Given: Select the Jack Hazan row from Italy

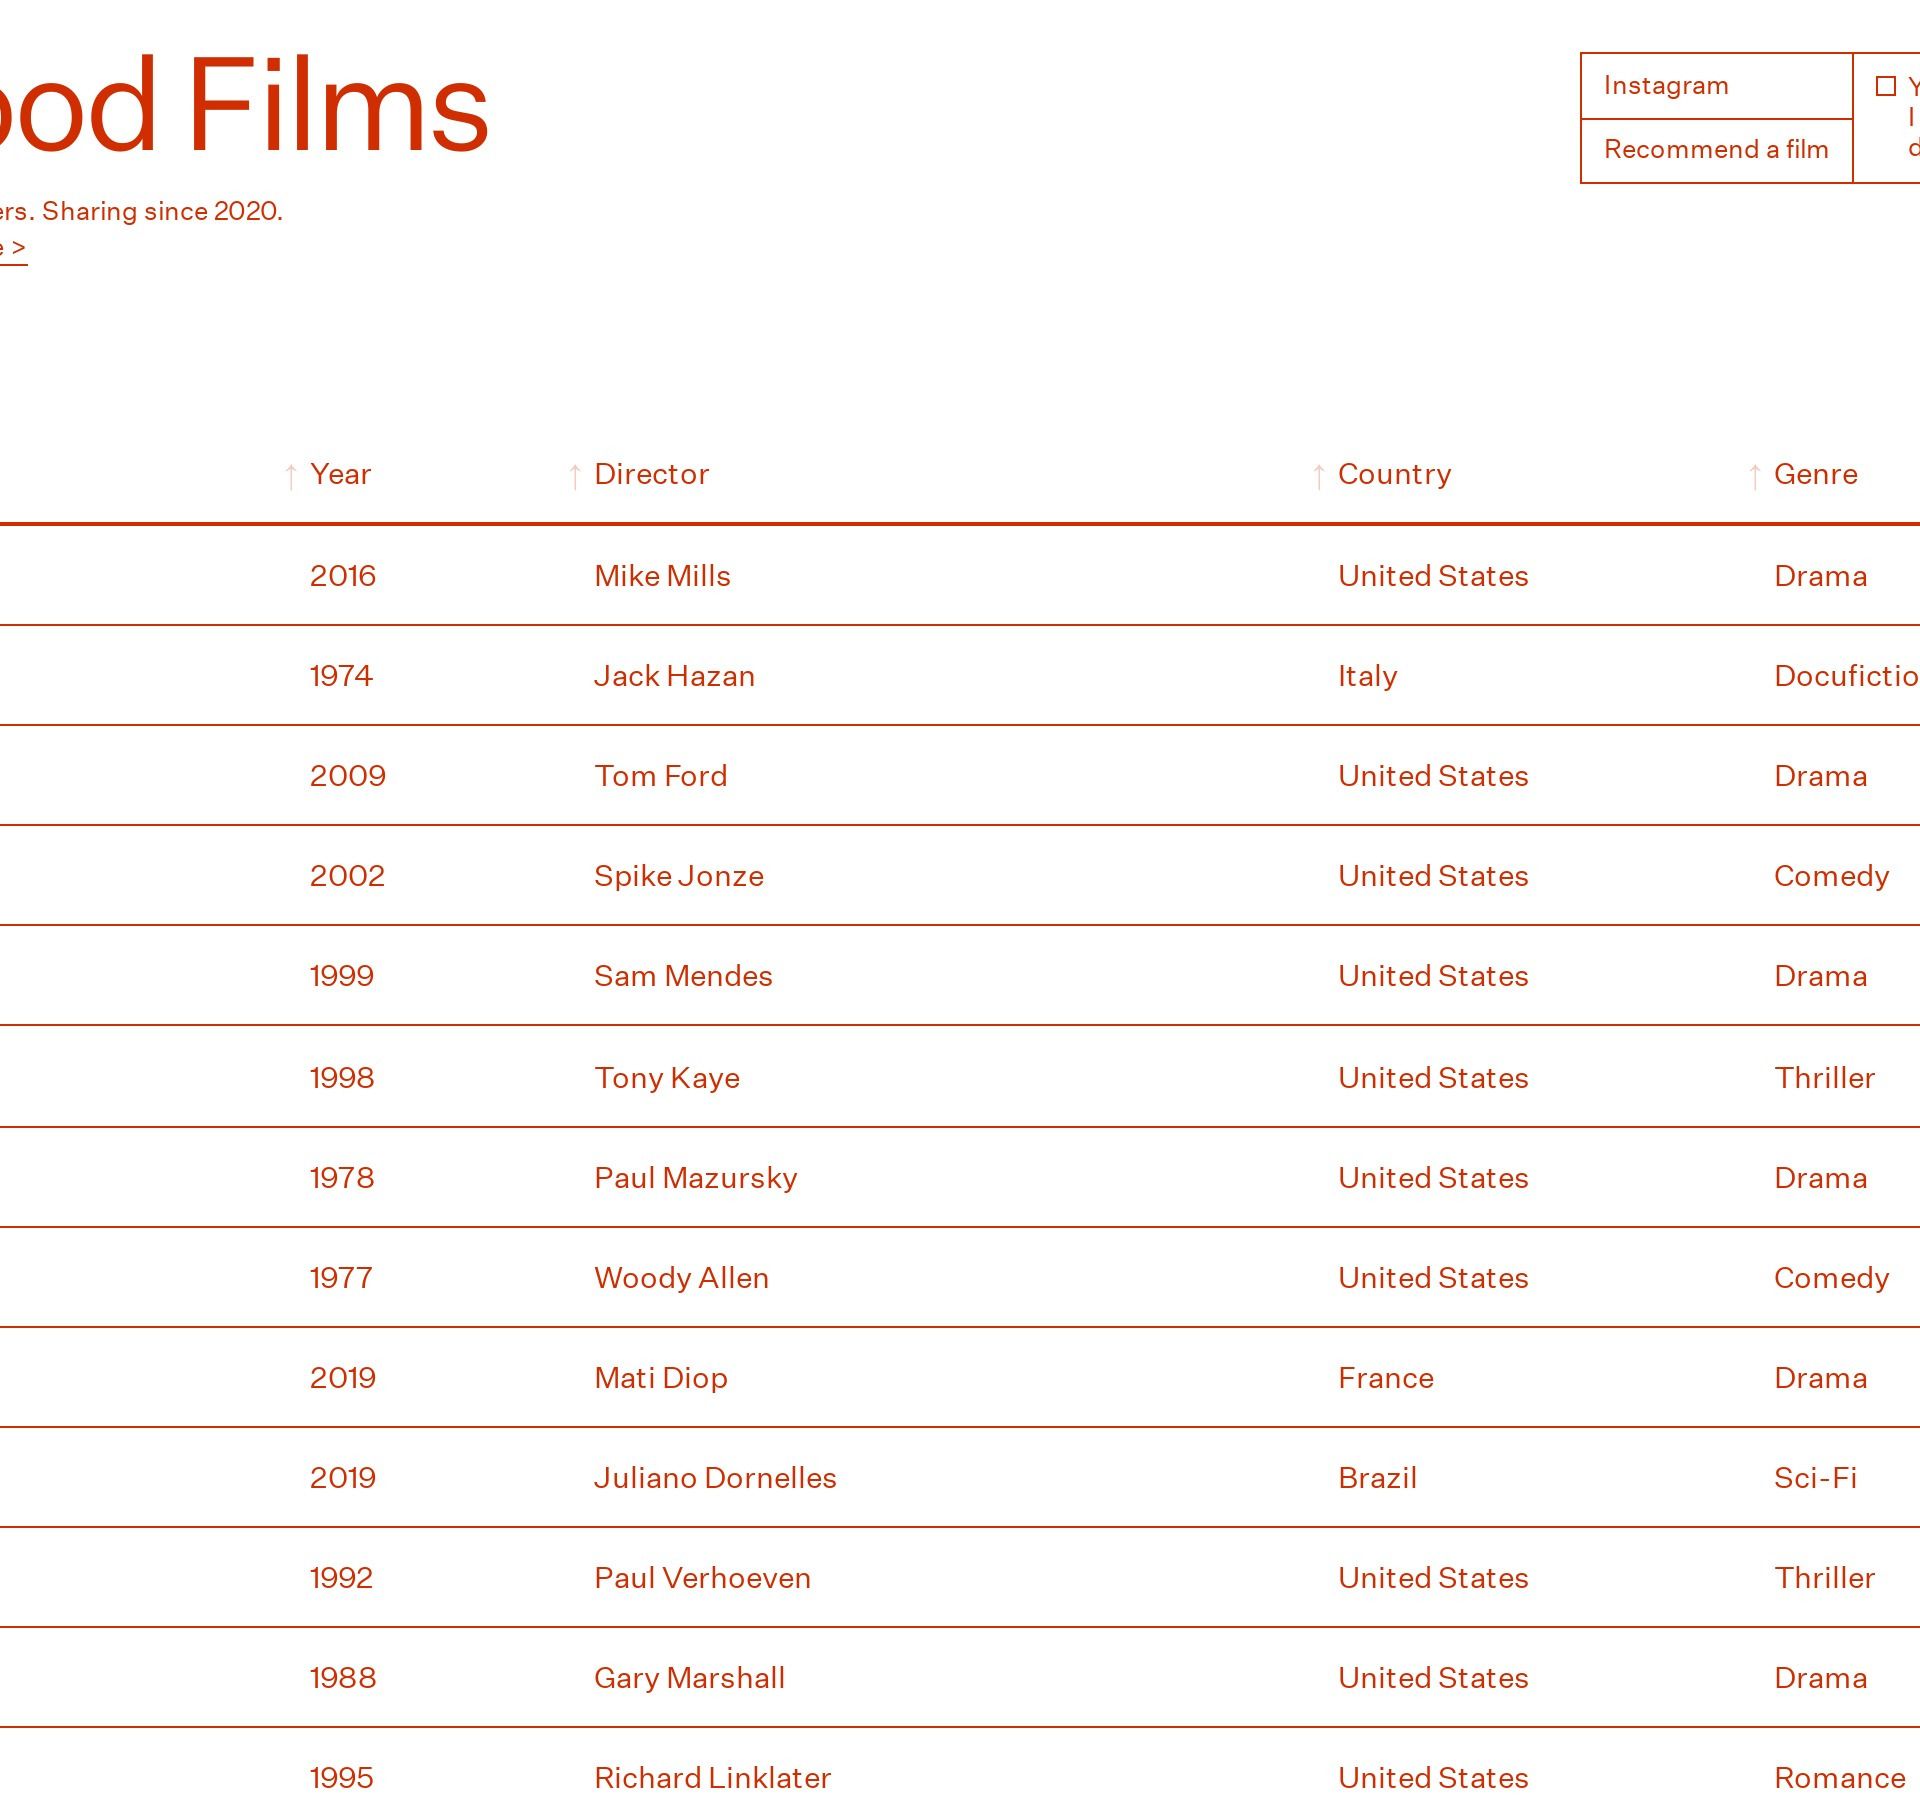Looking at the screenshot, I should pos(674,676).
